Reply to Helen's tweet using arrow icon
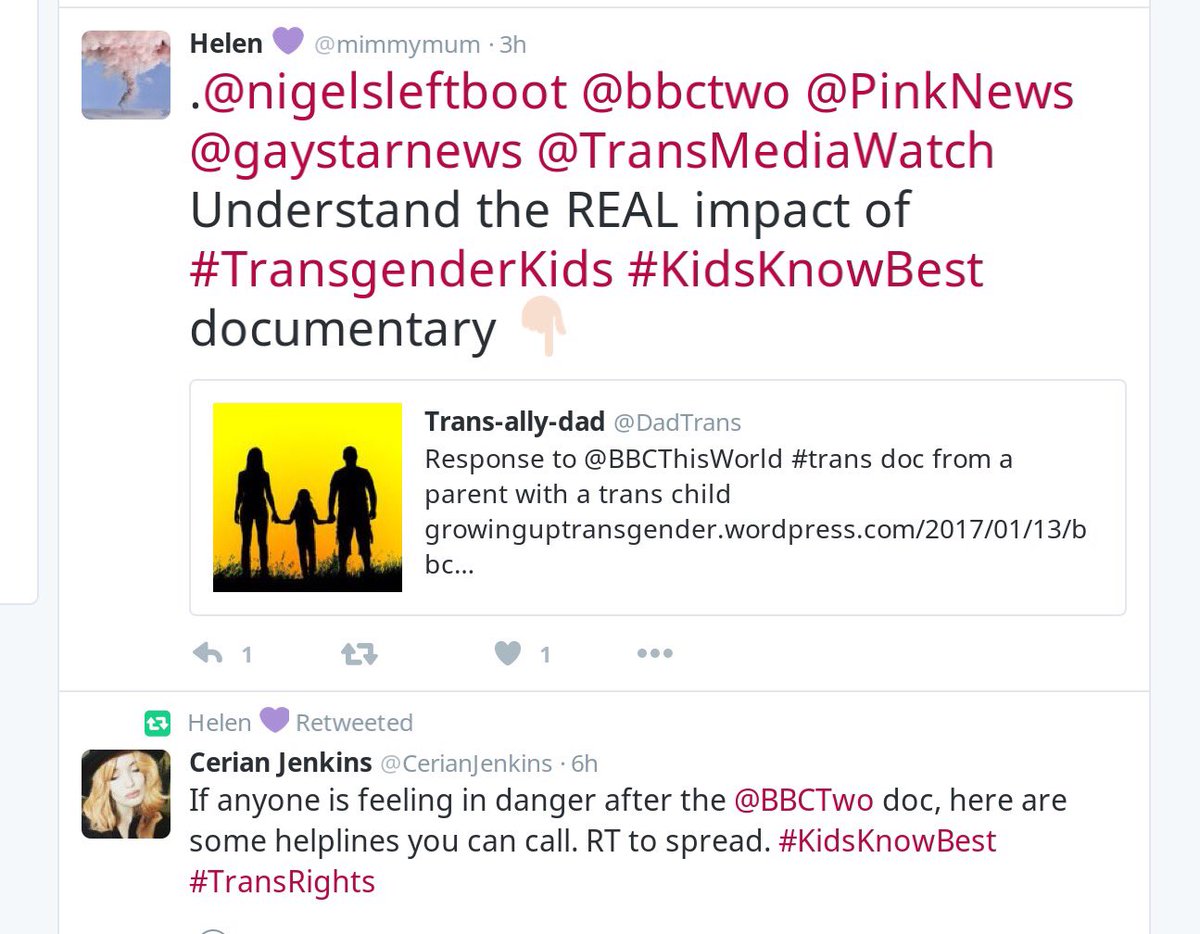 (207, 654)
